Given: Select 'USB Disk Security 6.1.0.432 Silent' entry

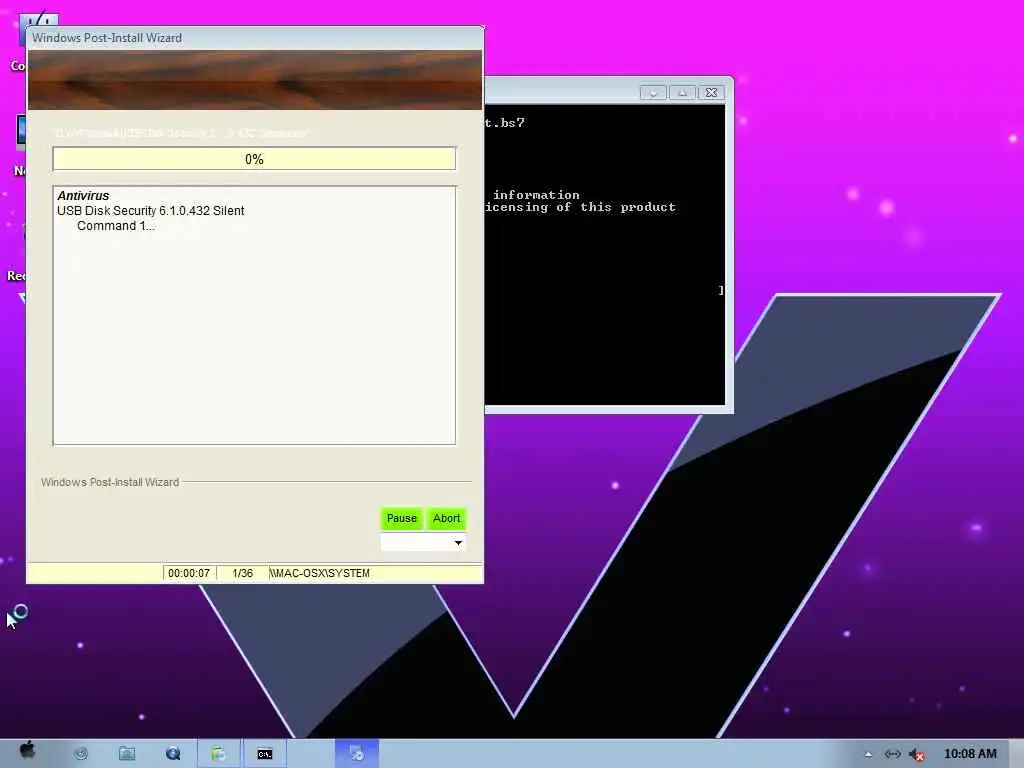Looking at the screenshot, I should pos(150,210).
